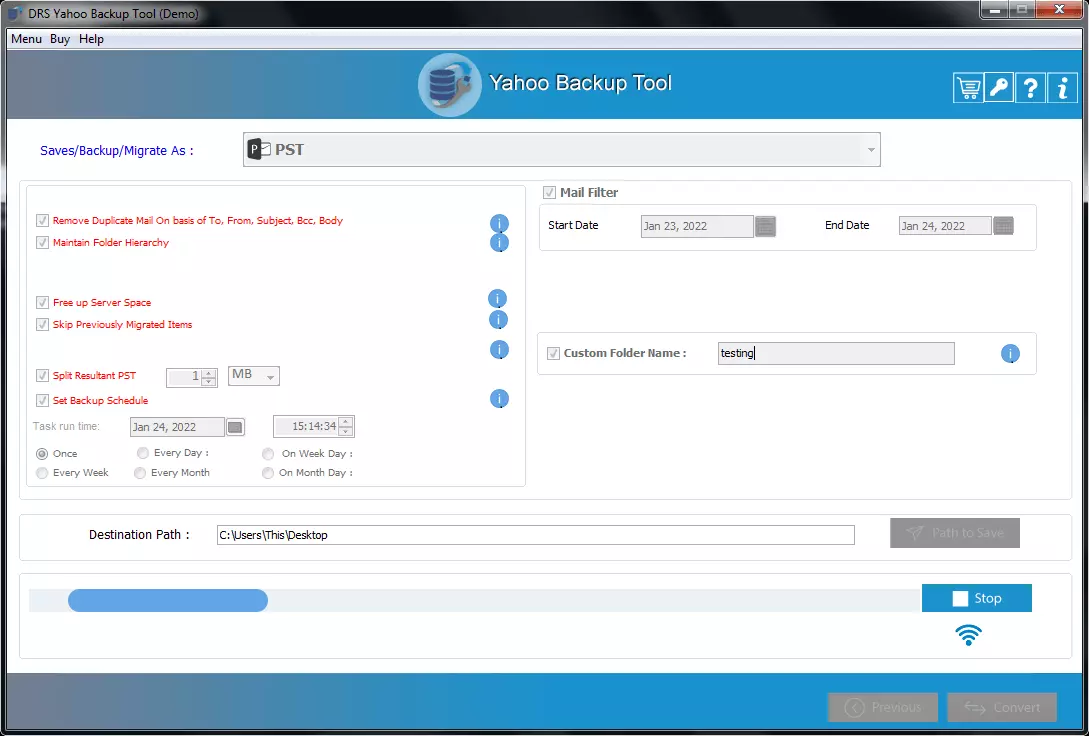Toggle Free up Server Space checkbox
Image resolution: width=1089 pixels, height=736 pixels.
click(x=42, y=303)
